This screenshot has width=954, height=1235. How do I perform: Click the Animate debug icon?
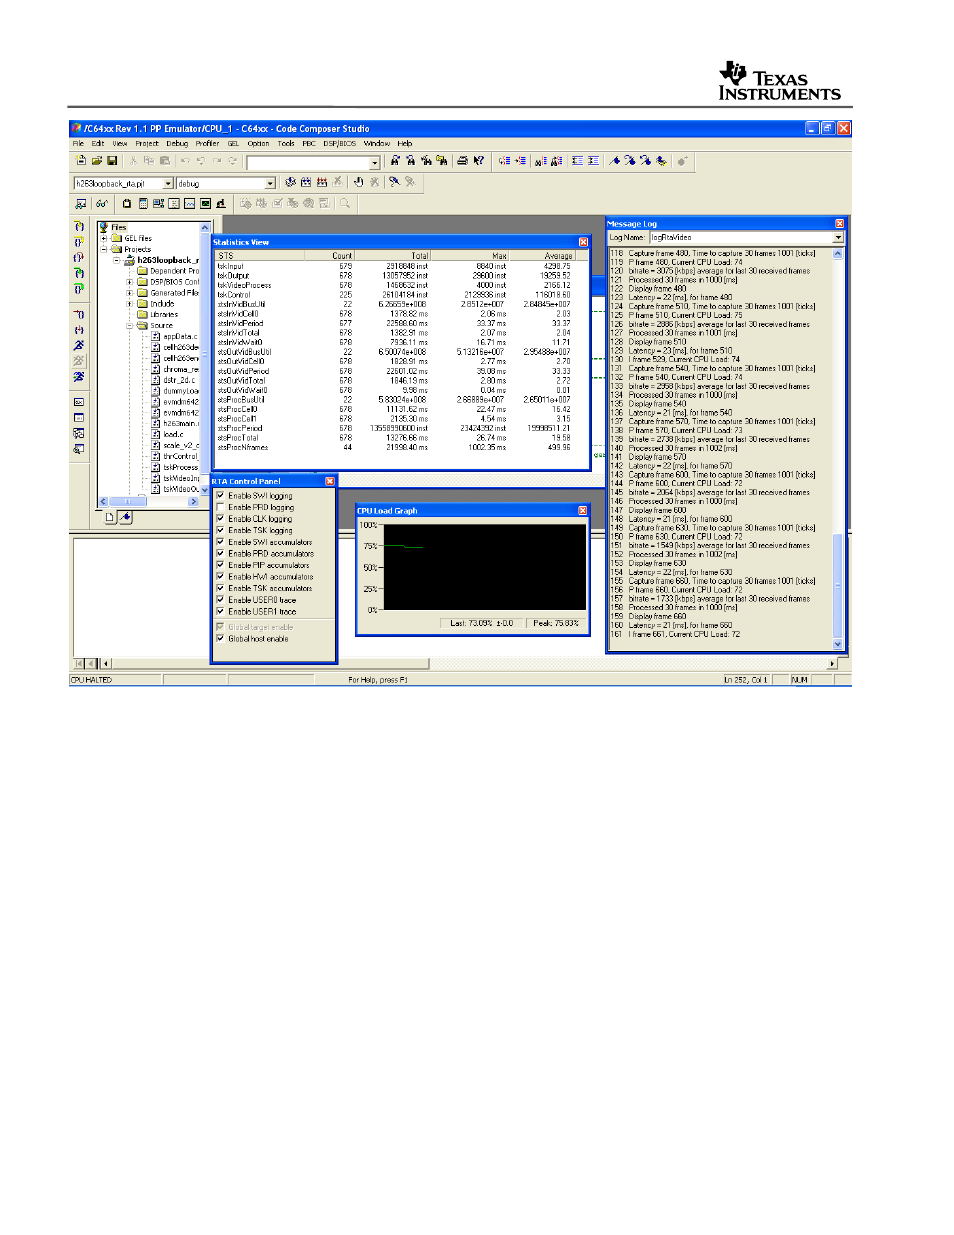click(79, 376)
